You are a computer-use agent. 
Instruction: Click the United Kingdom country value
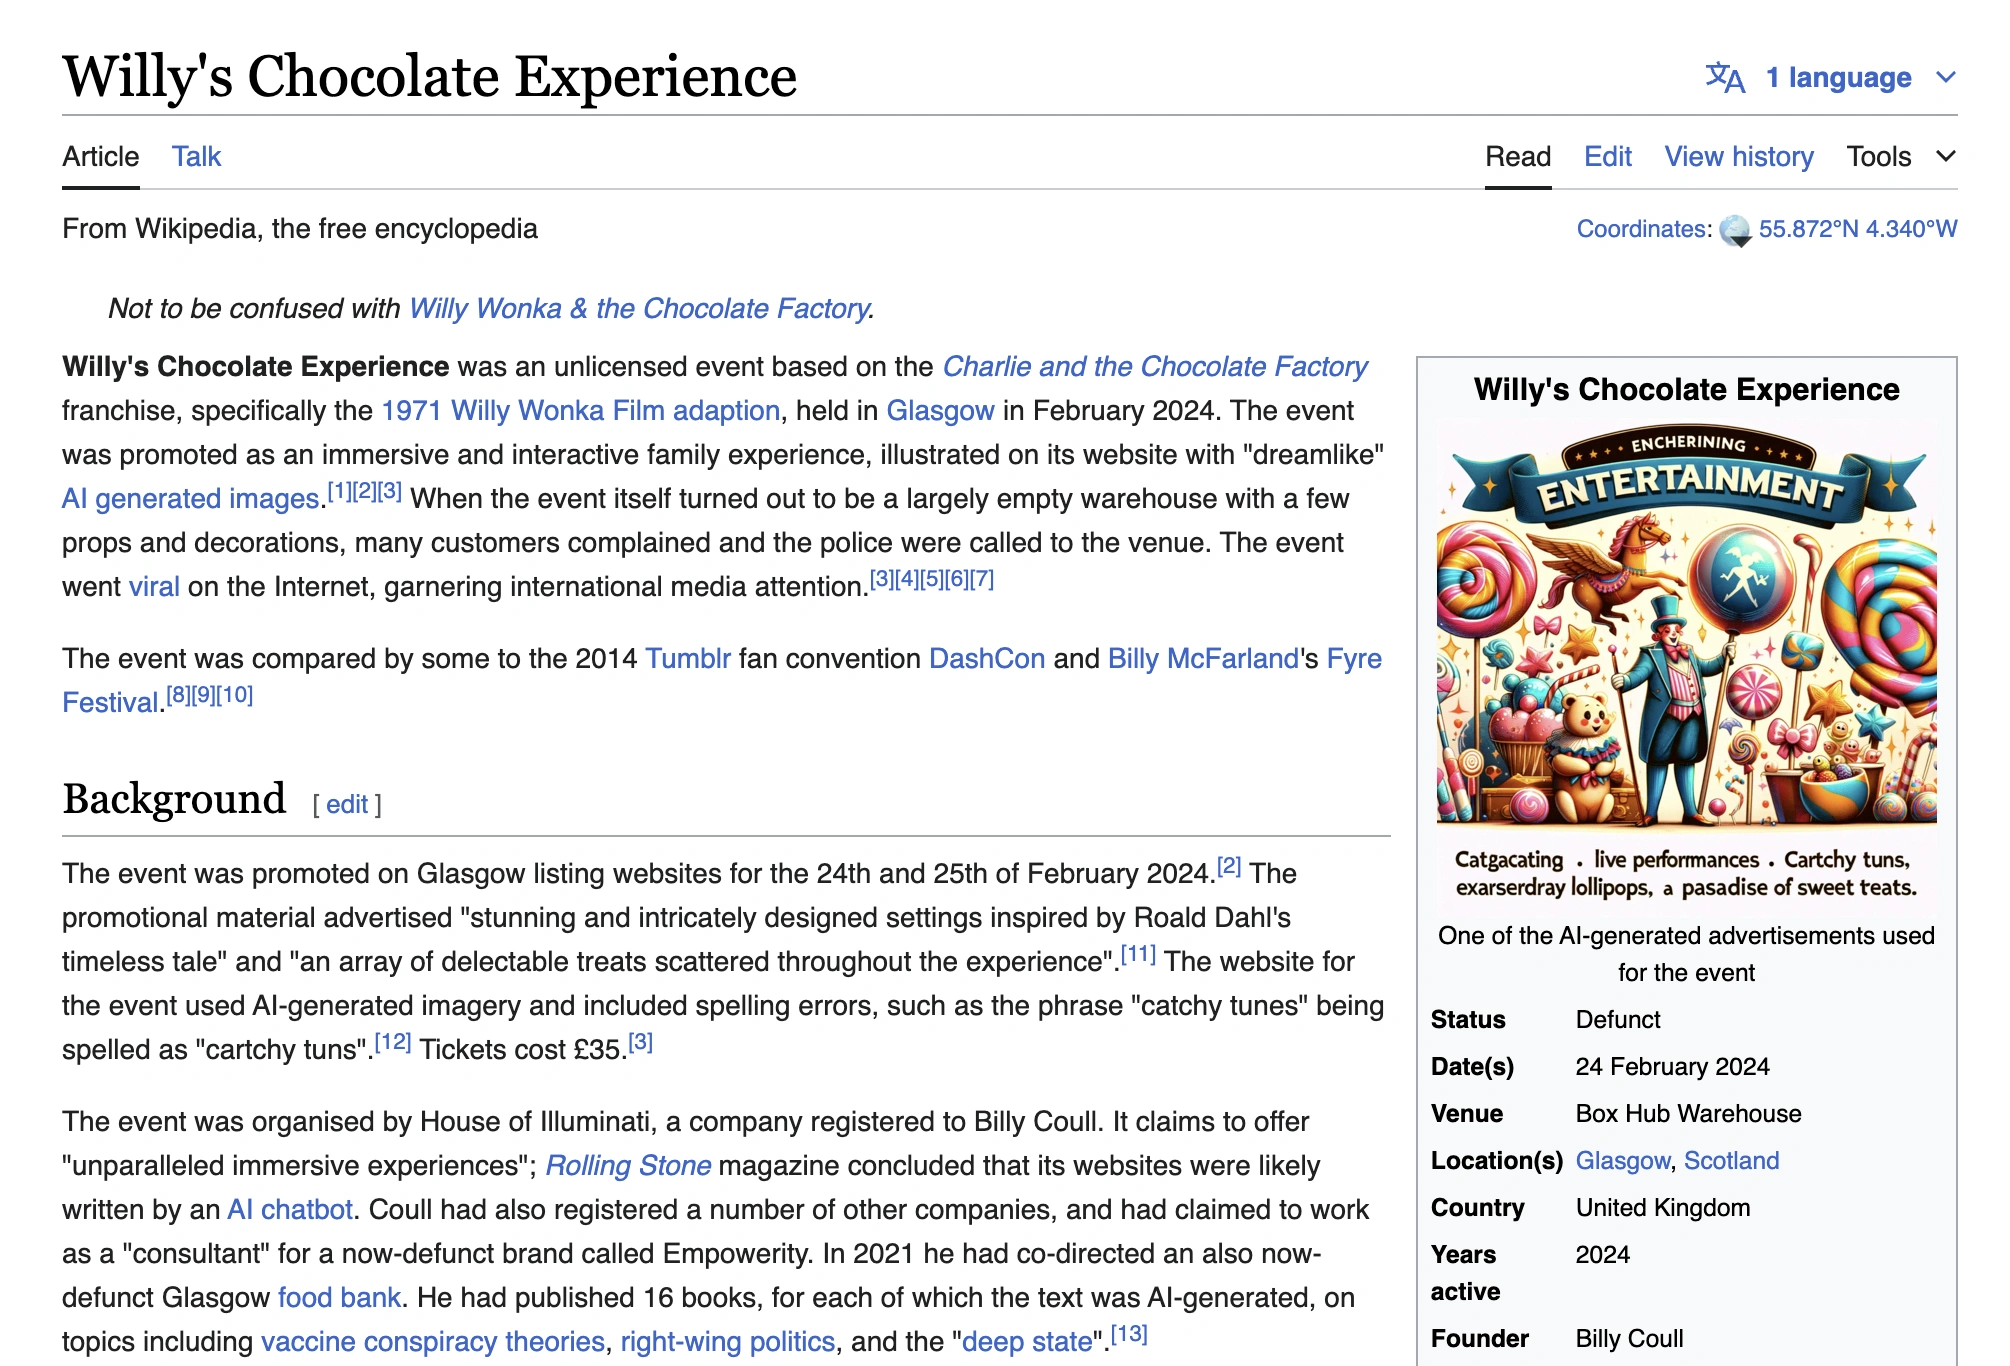1662,1207
